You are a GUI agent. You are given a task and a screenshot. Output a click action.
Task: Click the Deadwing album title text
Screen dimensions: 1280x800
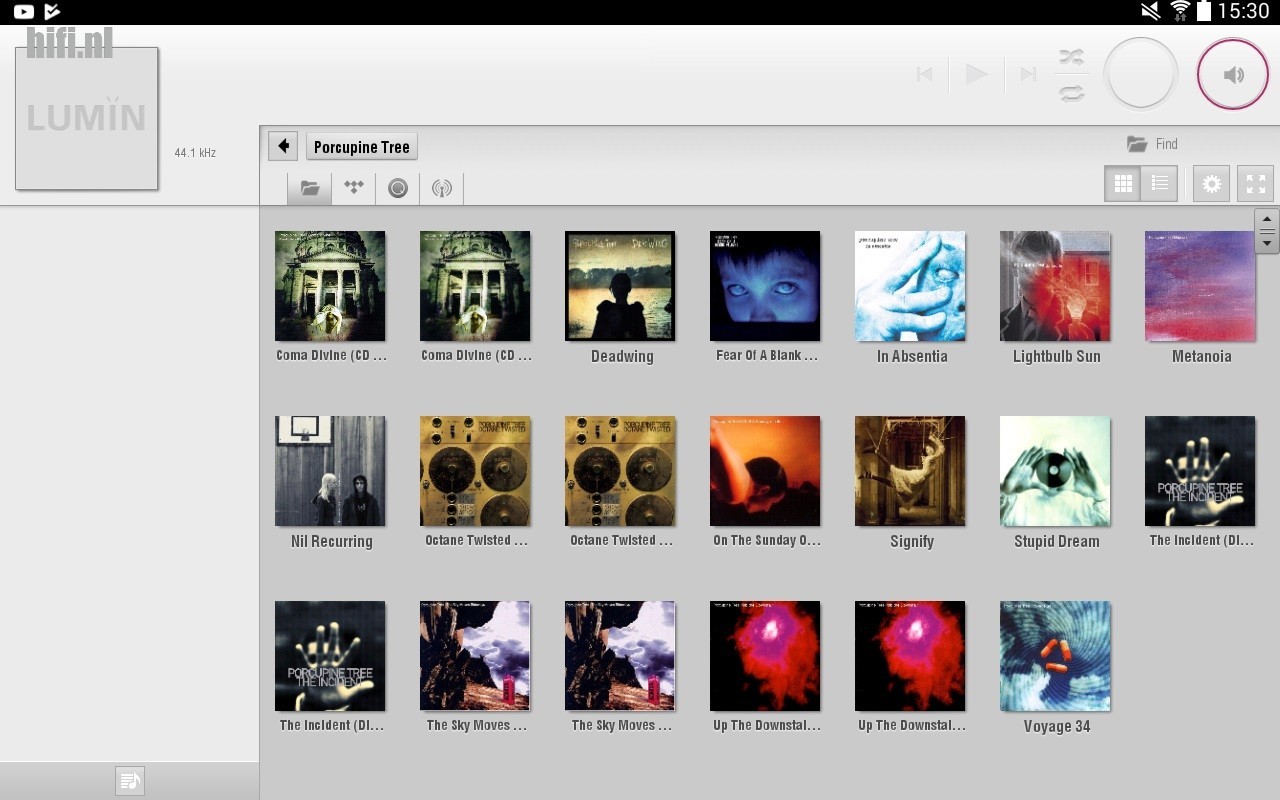622,356
